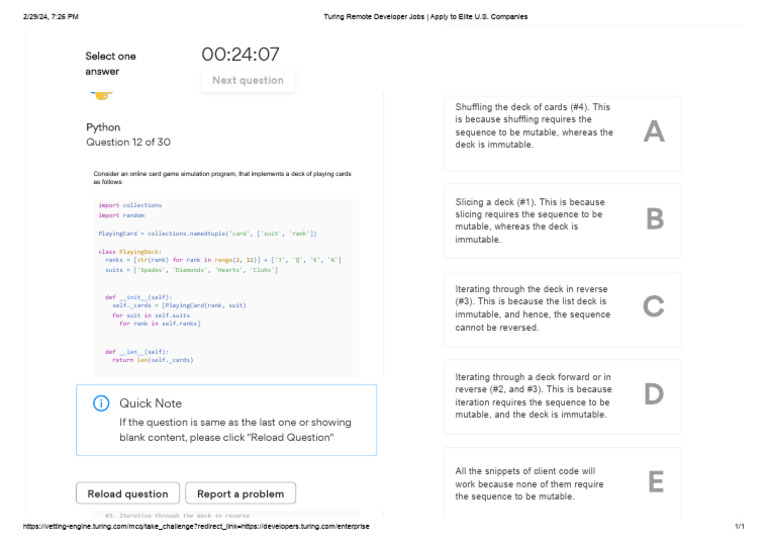Click the yellow pointing hand icon
Image resolution: width=768 pixels, height=543 pixels.
click(102, 95)
